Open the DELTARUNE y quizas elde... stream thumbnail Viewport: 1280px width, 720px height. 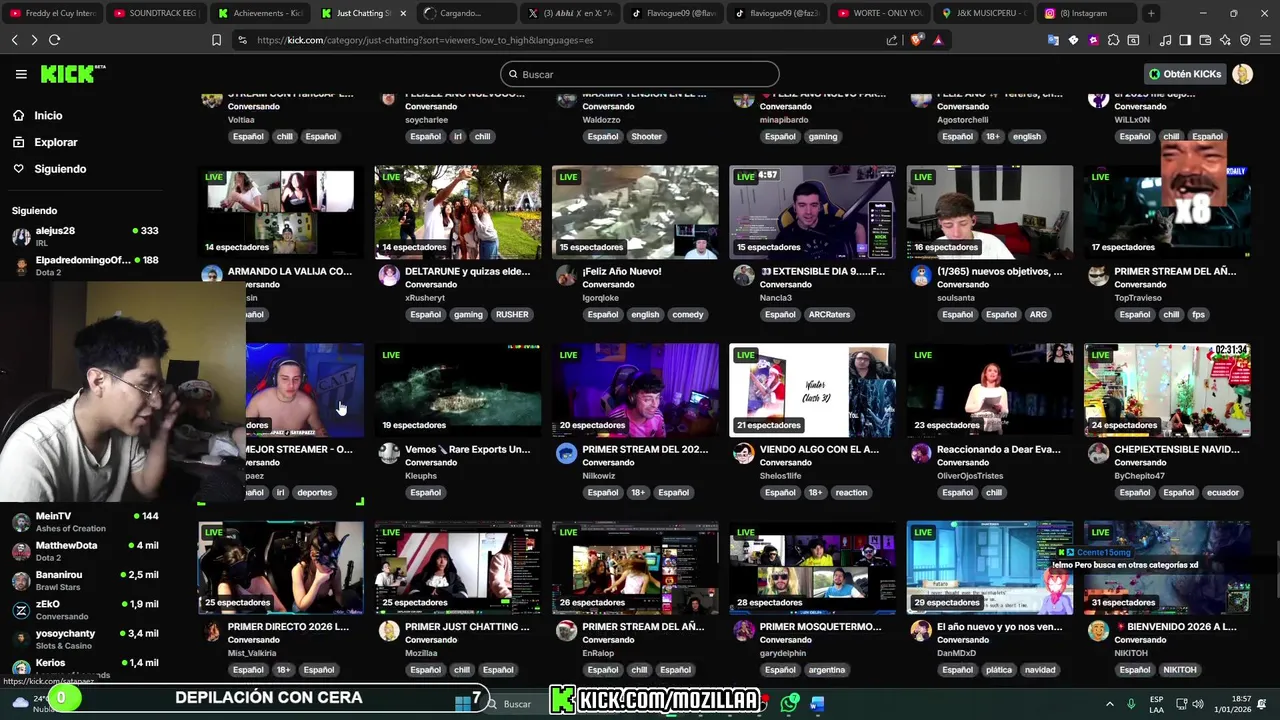[x=458, y=212]
